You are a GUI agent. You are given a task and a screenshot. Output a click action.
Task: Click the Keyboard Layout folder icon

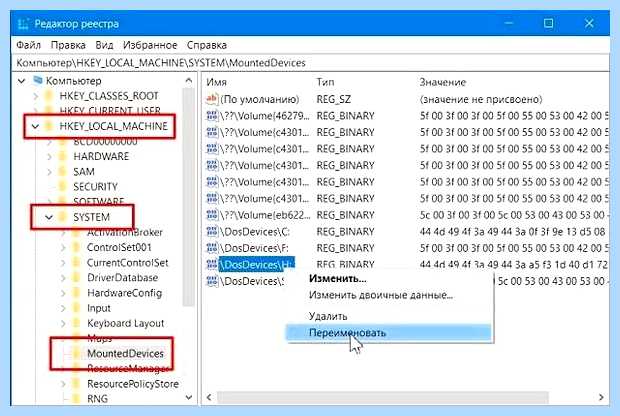[76, 323]
